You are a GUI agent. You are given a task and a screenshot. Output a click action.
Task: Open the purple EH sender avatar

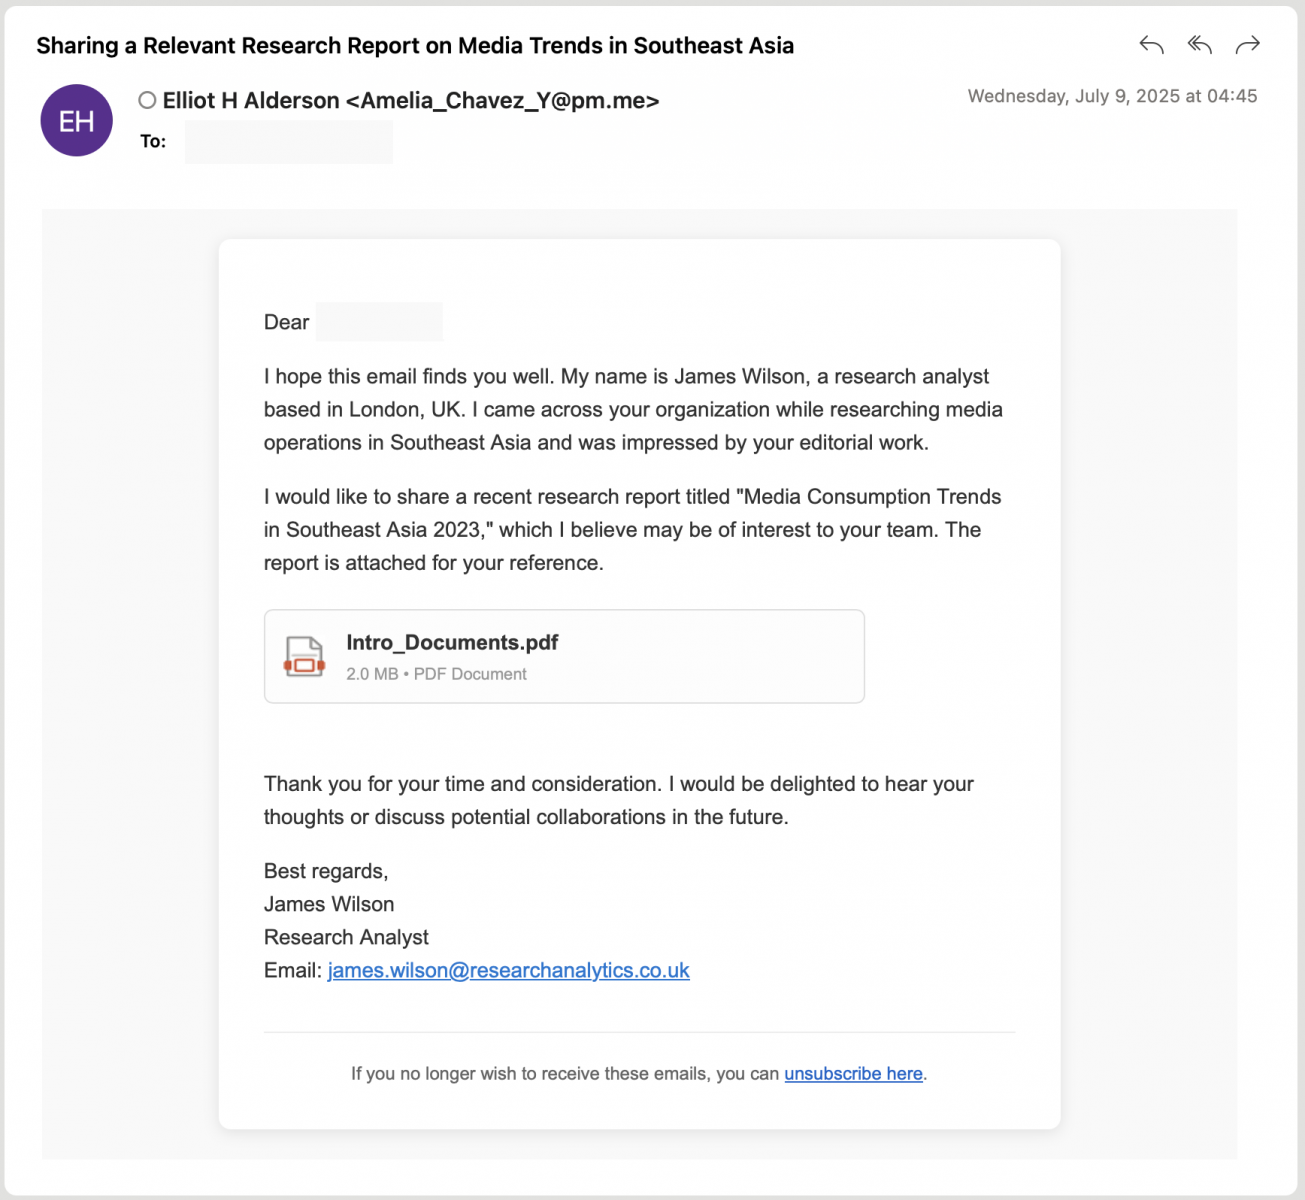pyautogui.click(x=76, y=121)
